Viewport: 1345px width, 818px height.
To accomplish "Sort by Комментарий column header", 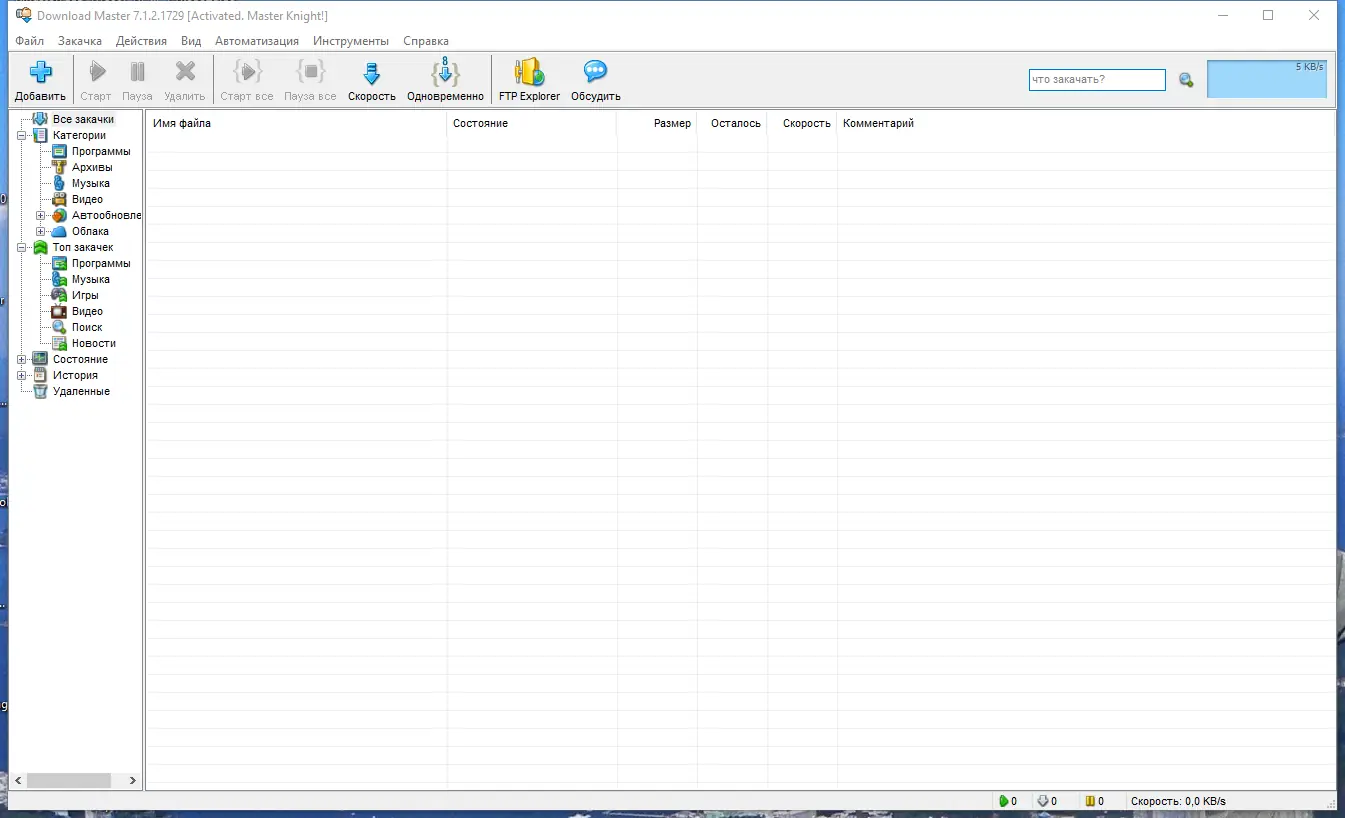I will point(1086,124).
